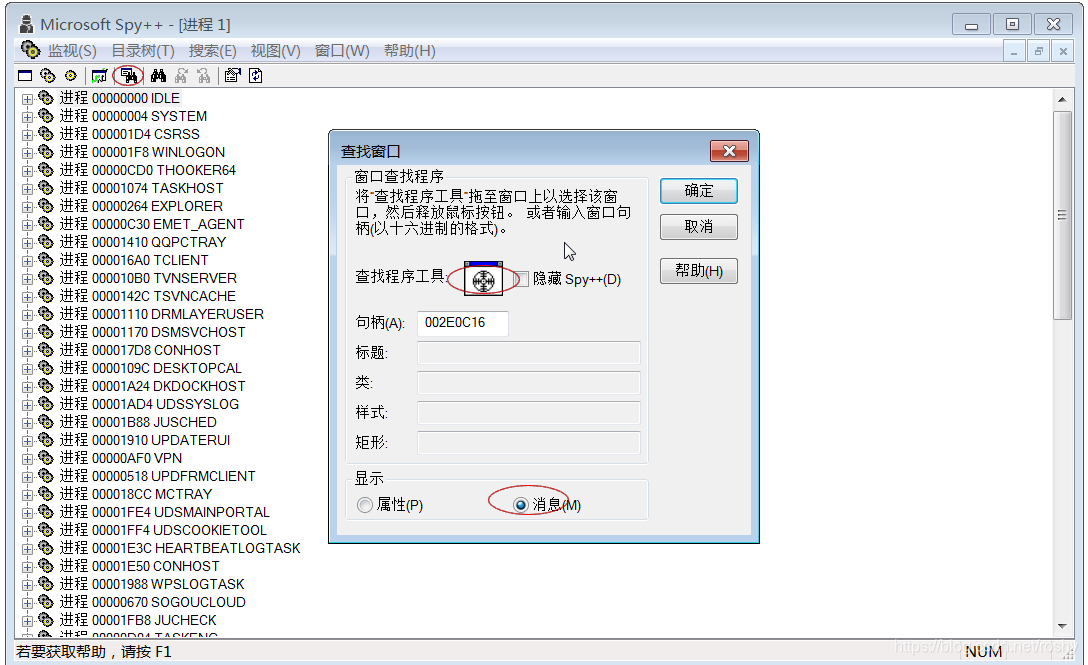The height and width of the screenshot is (665, 1088).
Task: Click the Finder Tool crosshair icon
Action: click(x=484, y=279)
